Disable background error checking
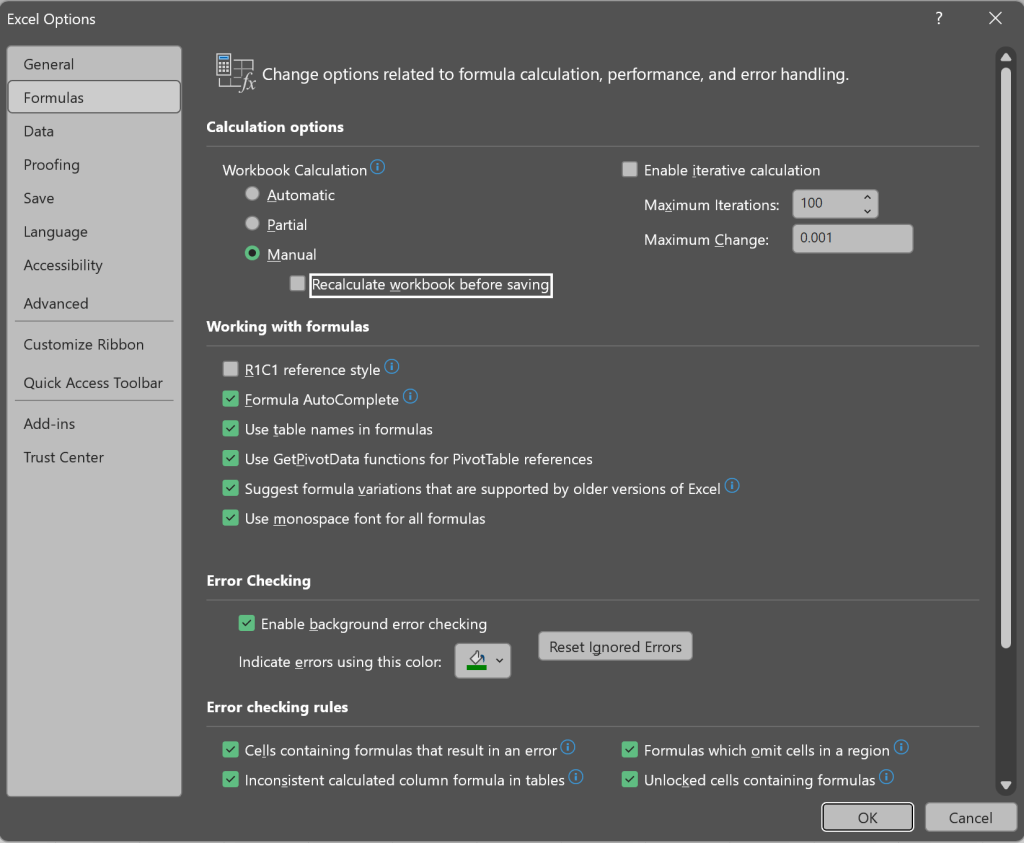This screenshot has height=843, width=1024. coord(246,624)
